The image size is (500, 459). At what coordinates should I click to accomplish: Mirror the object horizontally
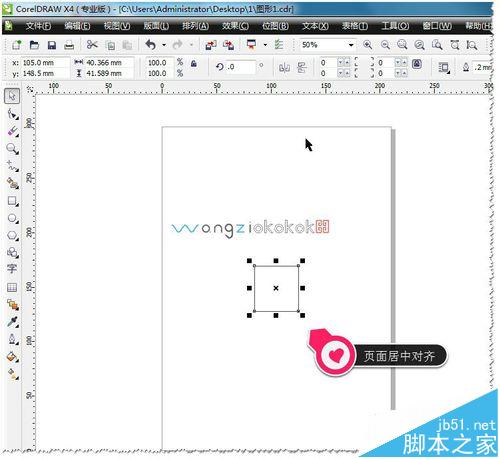tap(284, 68)
